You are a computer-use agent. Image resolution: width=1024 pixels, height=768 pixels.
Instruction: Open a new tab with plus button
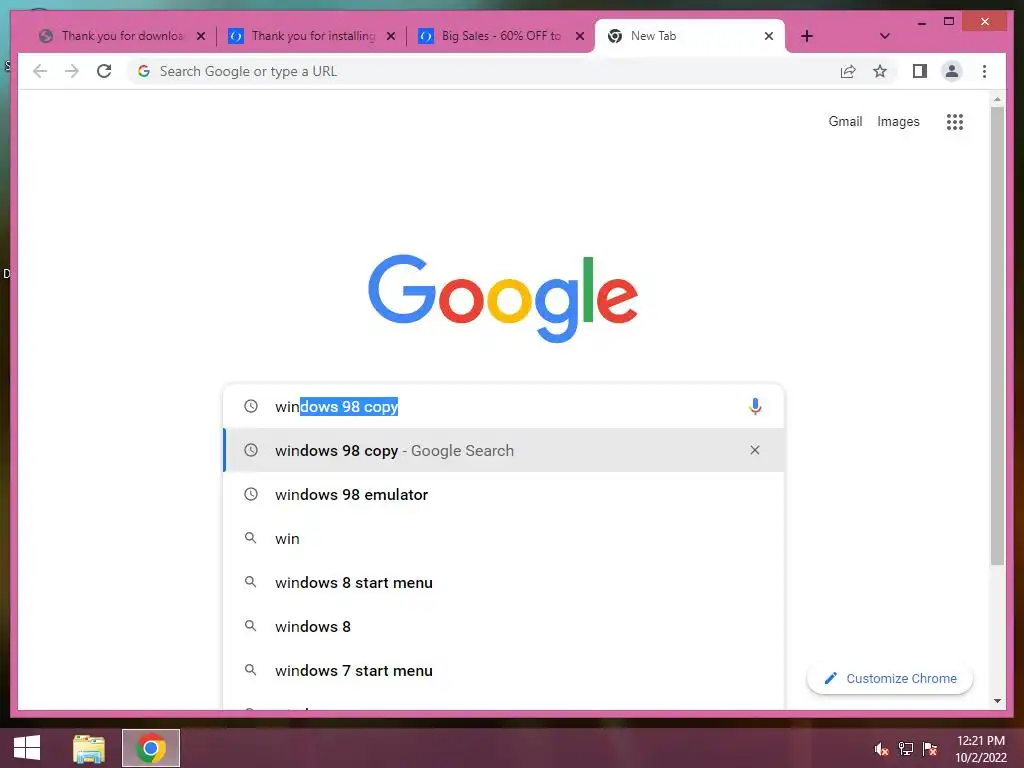(807, 36)
